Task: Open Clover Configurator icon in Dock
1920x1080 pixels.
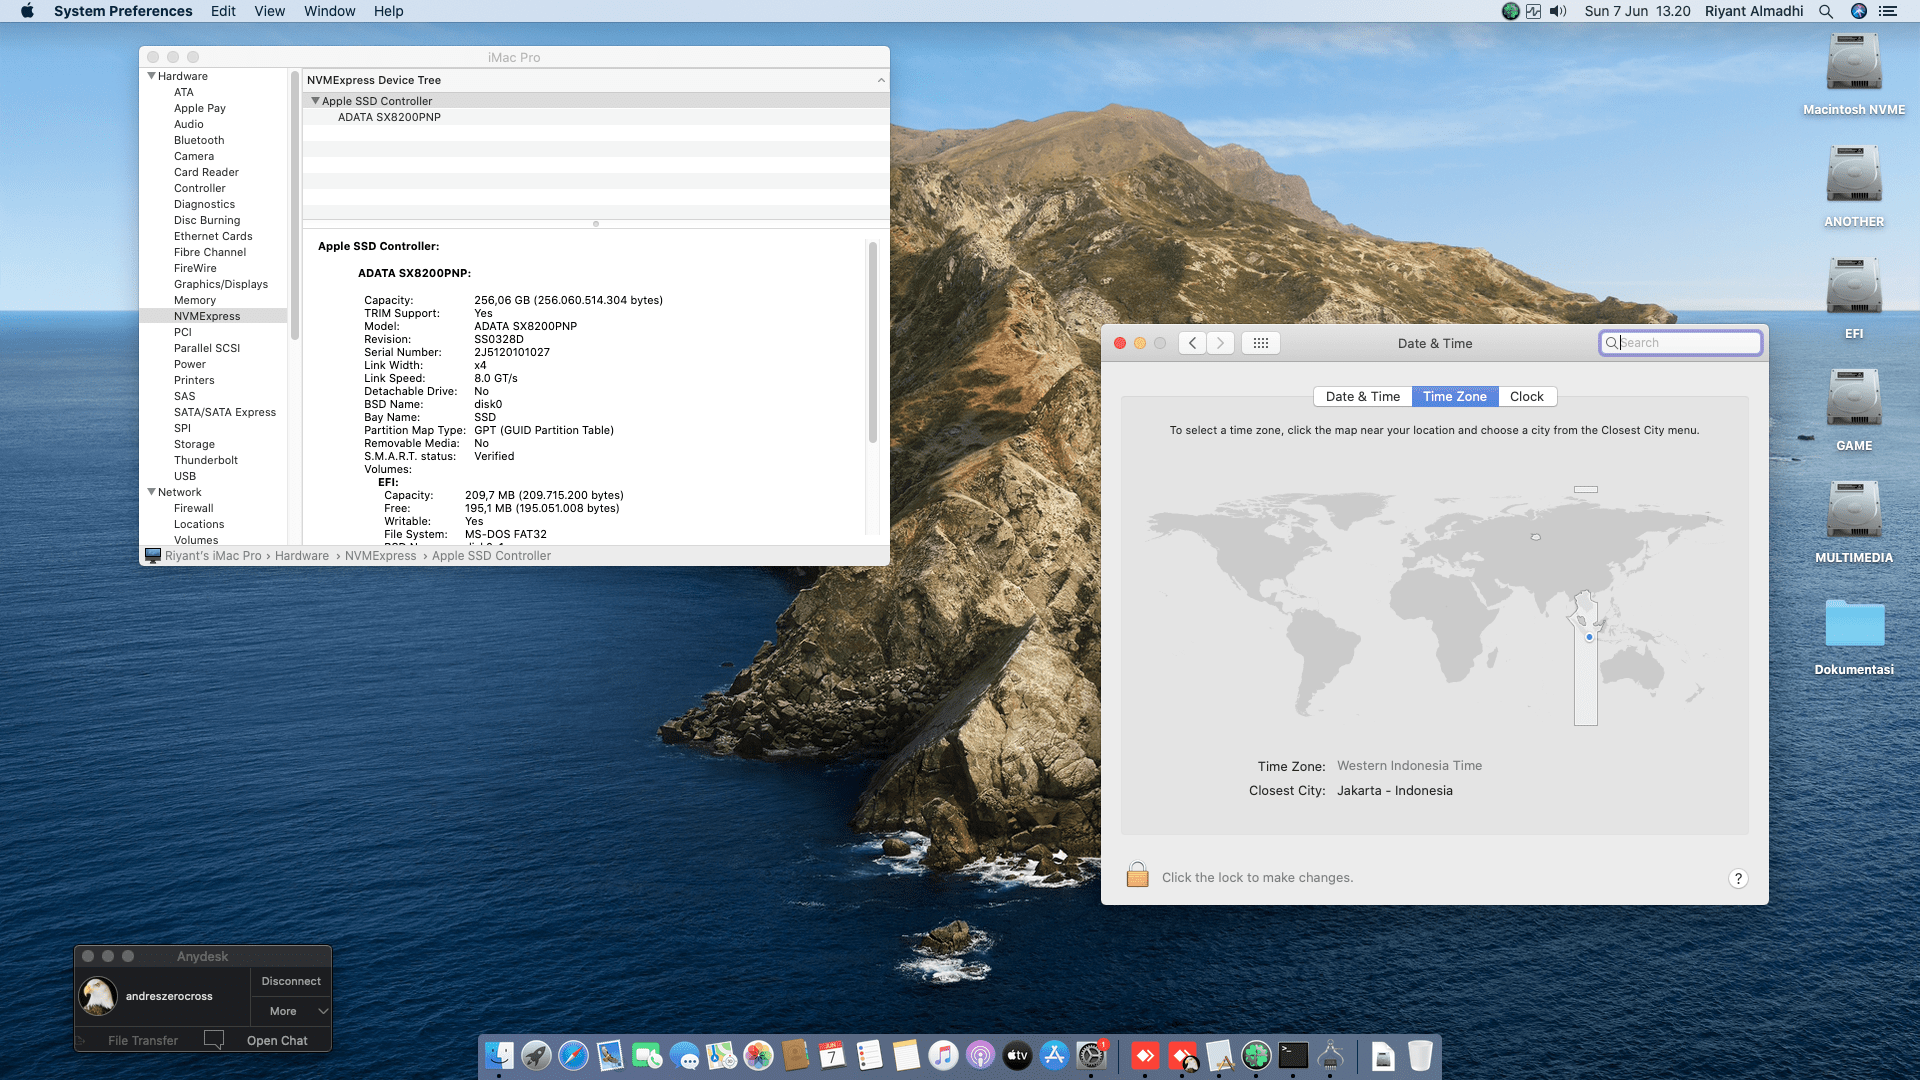Action: pyautogui.click(x=1256, y=1055)
